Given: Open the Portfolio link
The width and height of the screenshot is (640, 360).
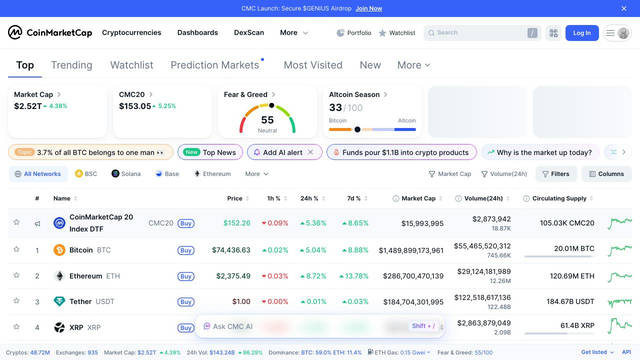Looking at the screenshot, I should (x=353, y=33).
